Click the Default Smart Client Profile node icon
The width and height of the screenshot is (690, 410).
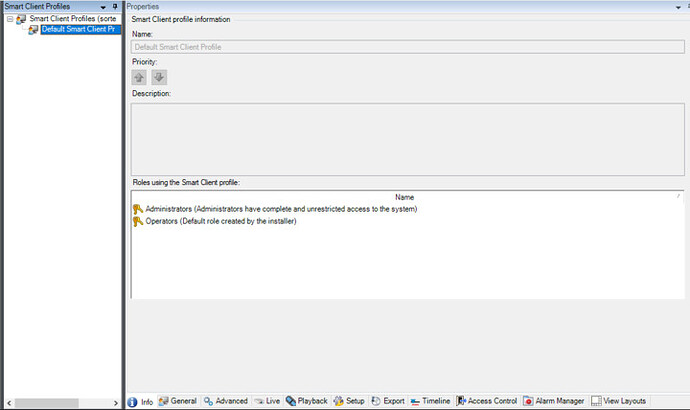[x=33, y=29]
